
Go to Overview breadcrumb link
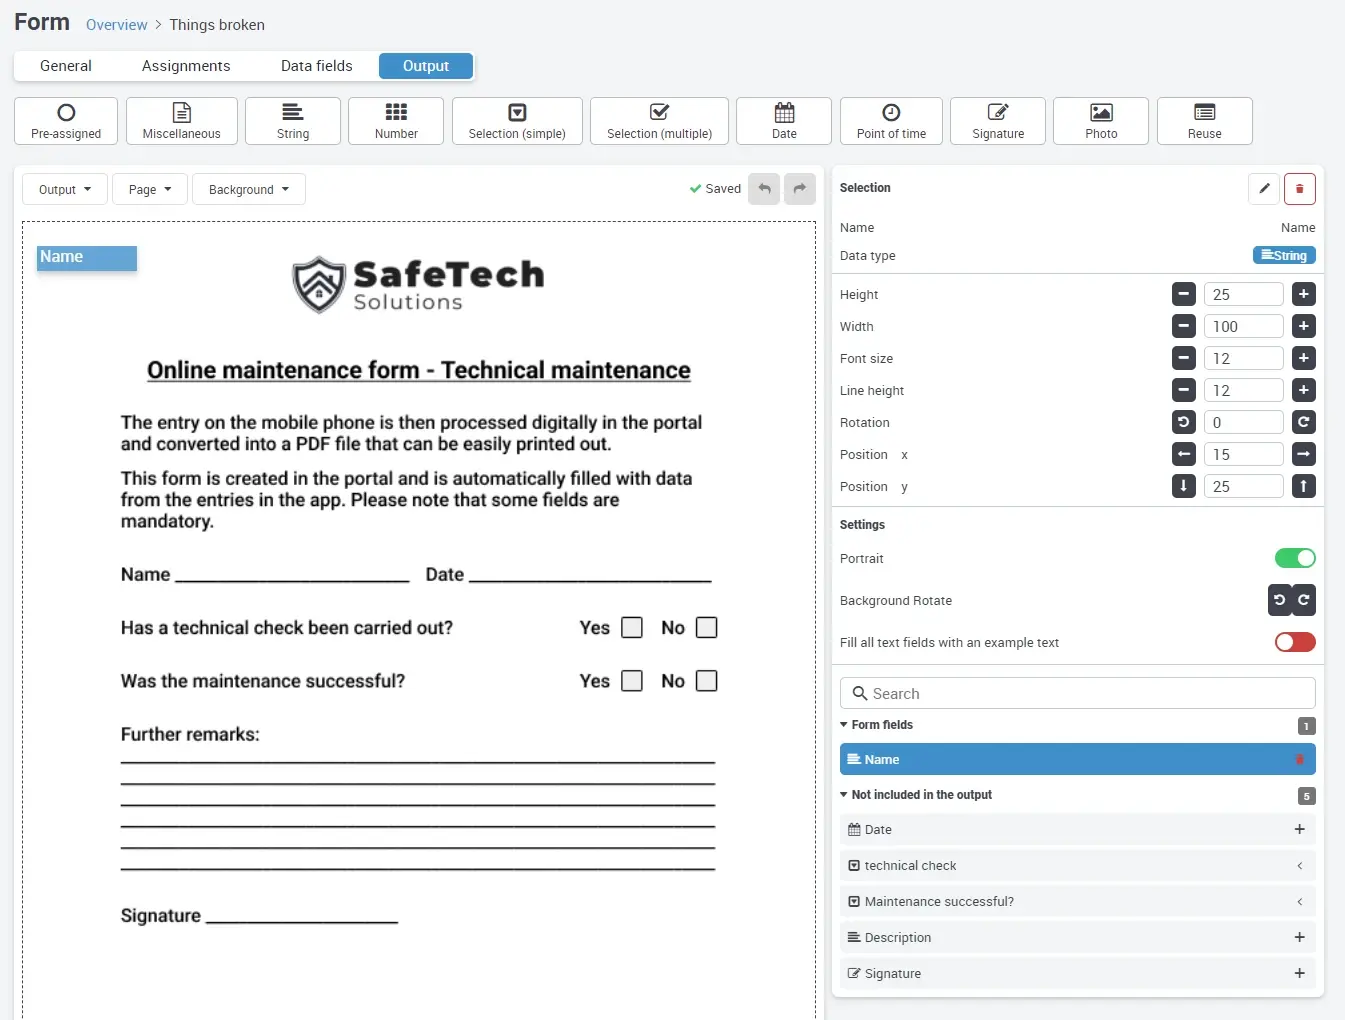click(x=116, y=25)
